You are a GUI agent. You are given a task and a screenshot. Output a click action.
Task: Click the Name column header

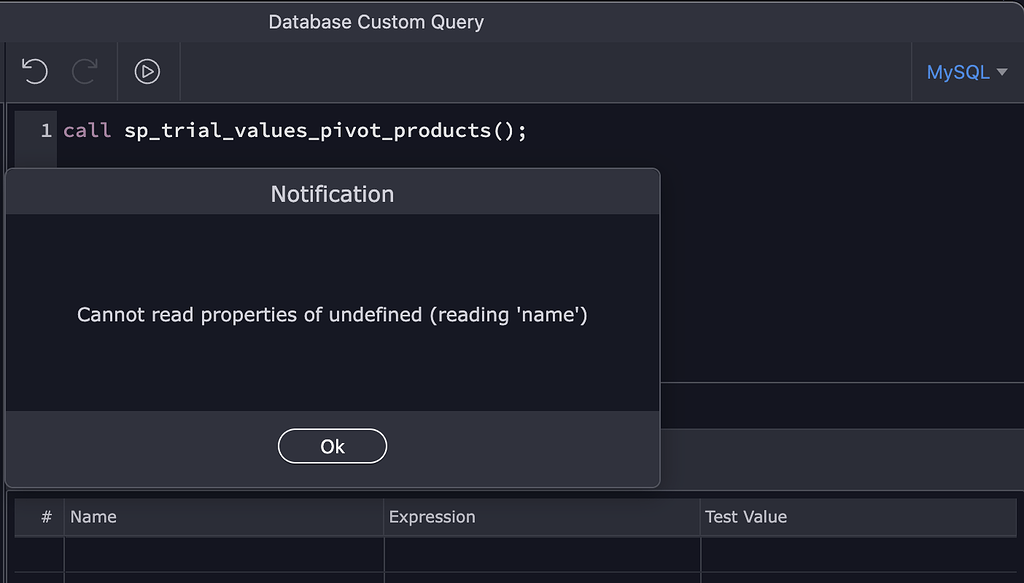[x=94, y=517]
